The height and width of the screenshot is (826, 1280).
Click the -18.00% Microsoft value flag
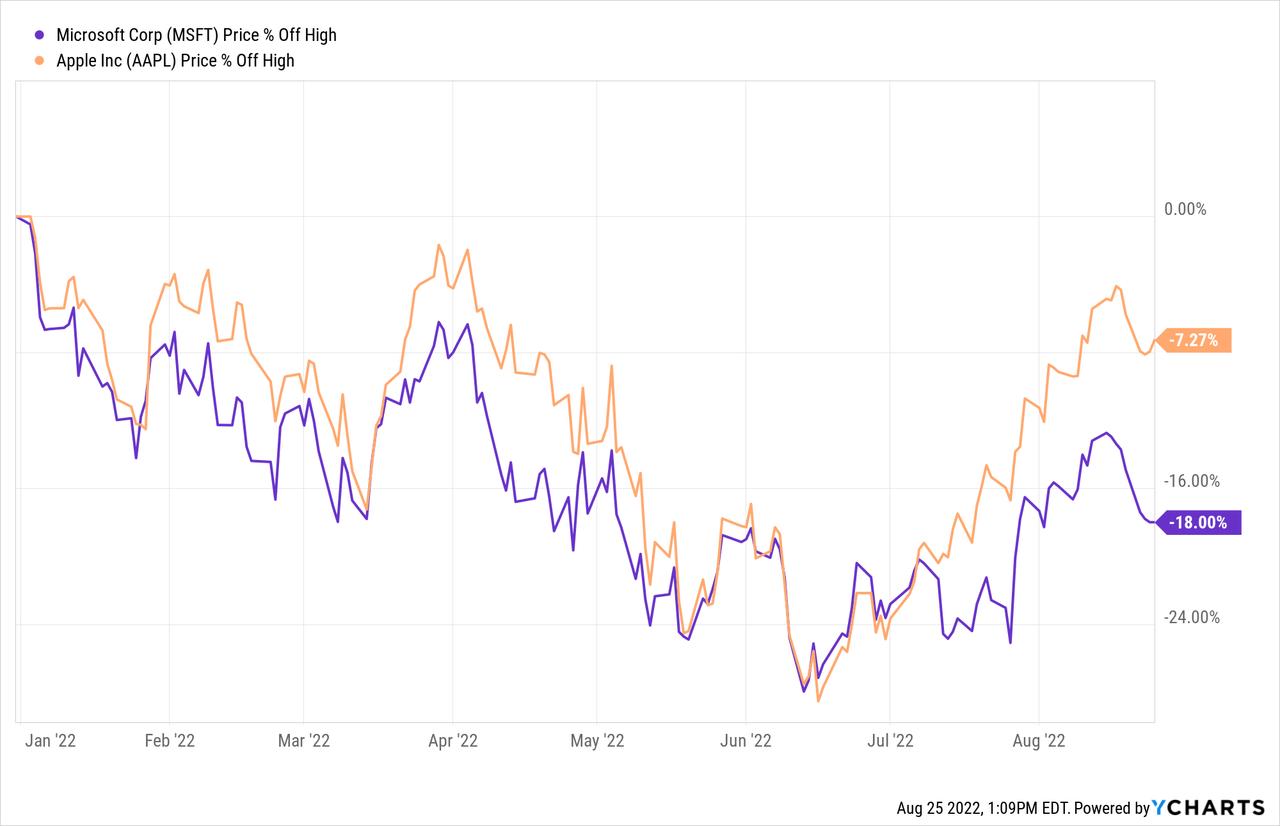1197,521
